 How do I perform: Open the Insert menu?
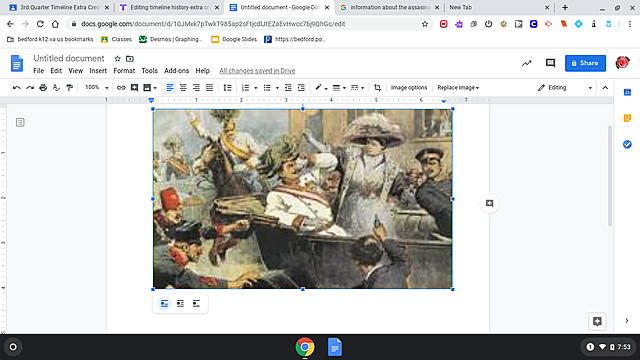[98, 71]
